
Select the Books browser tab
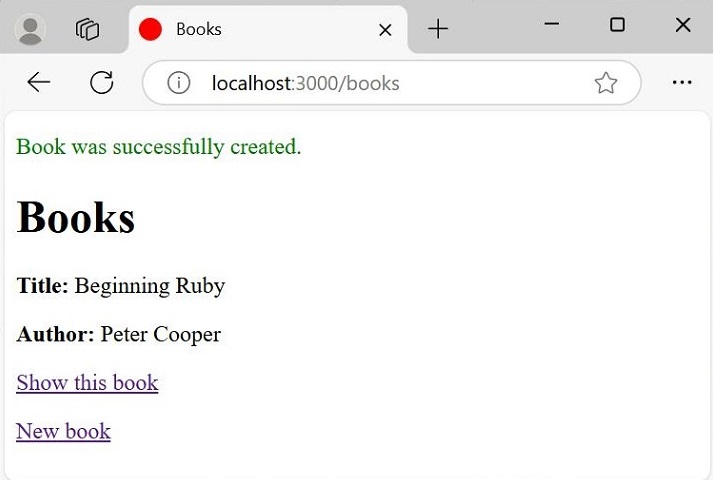point(250,29)
